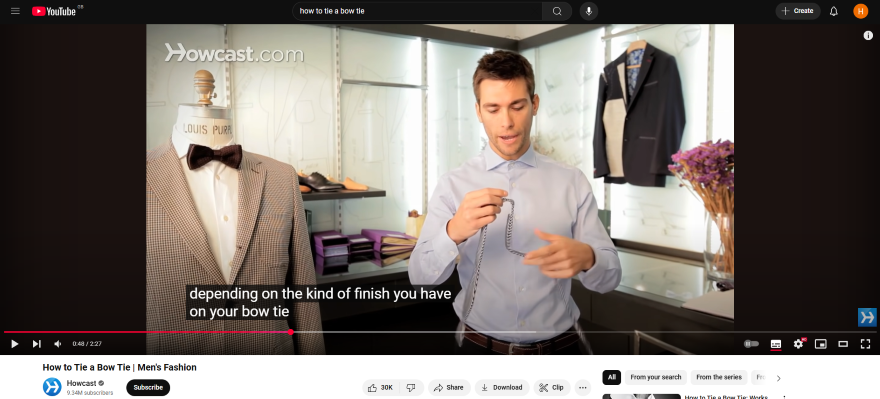
Task: Skip to next video
Action: pos(36,343)
